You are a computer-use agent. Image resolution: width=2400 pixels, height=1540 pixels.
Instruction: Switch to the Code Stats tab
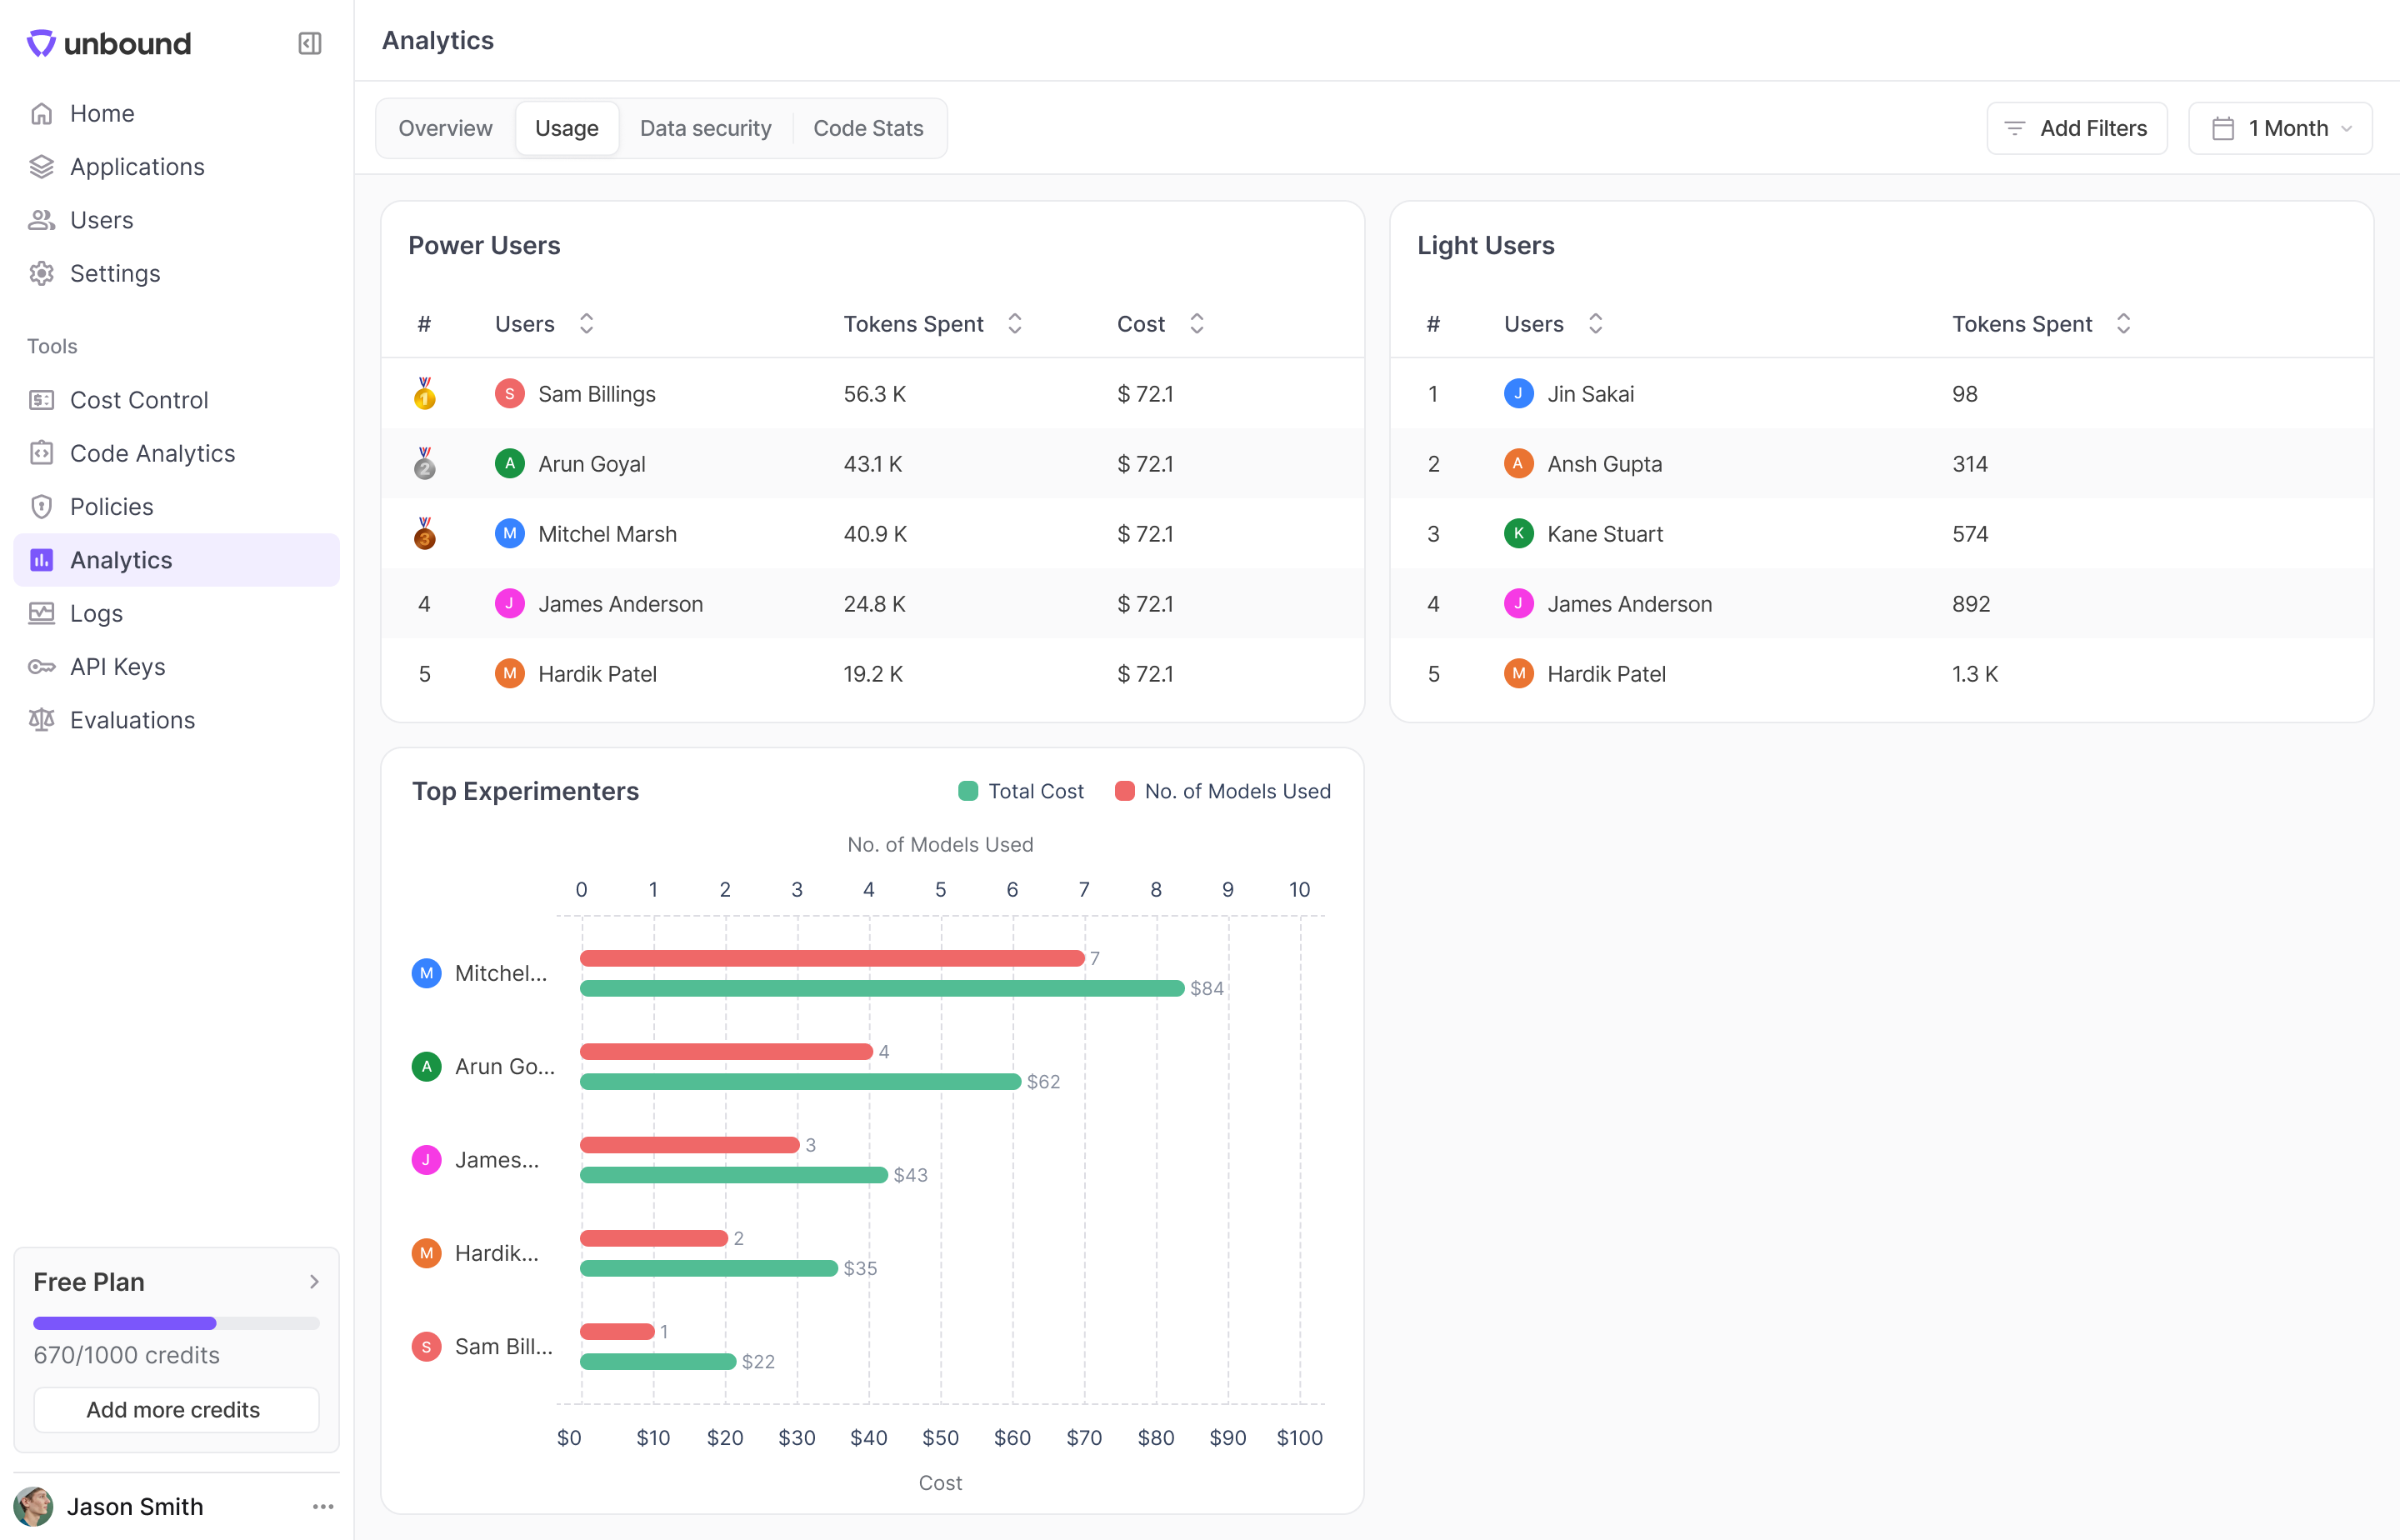pos(867,128)
